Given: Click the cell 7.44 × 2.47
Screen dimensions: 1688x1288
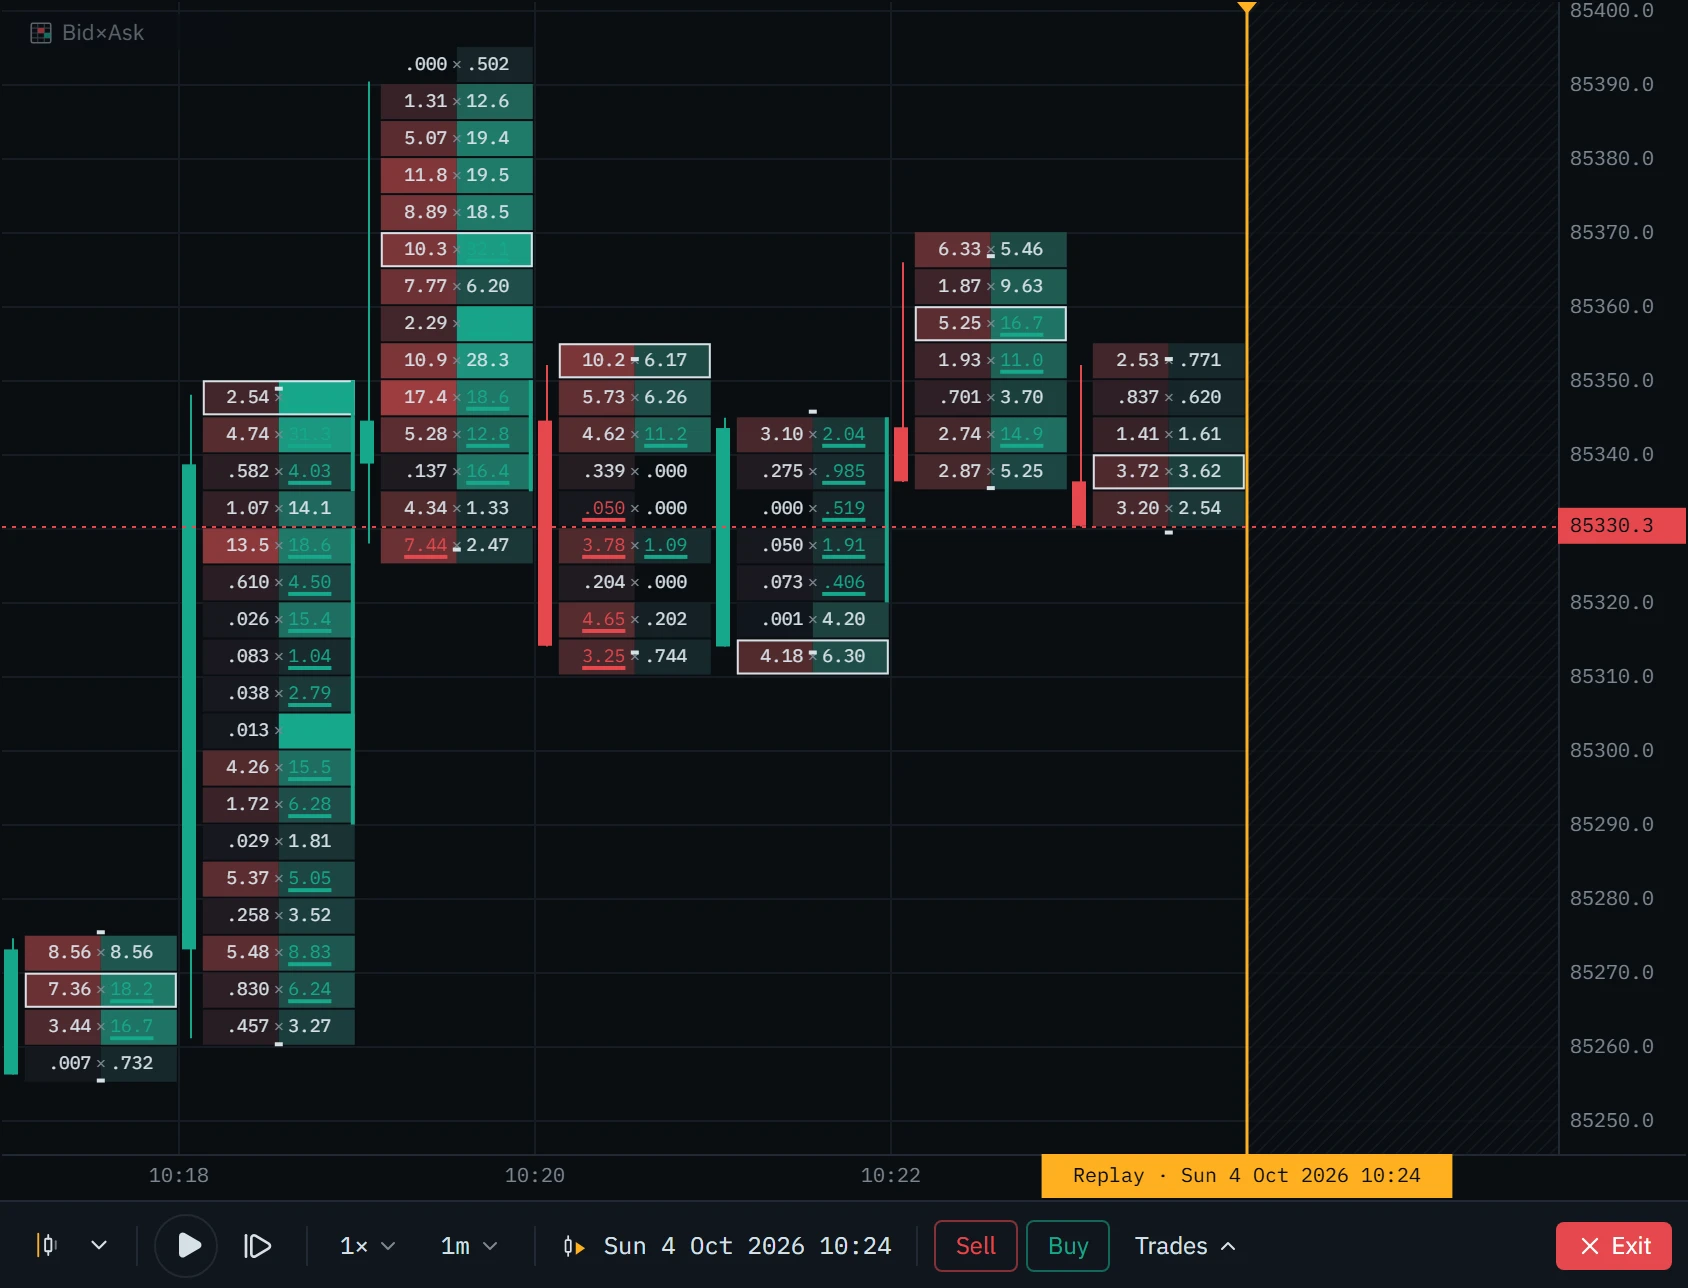Looking at the screenshot, I should click(456, 545).
